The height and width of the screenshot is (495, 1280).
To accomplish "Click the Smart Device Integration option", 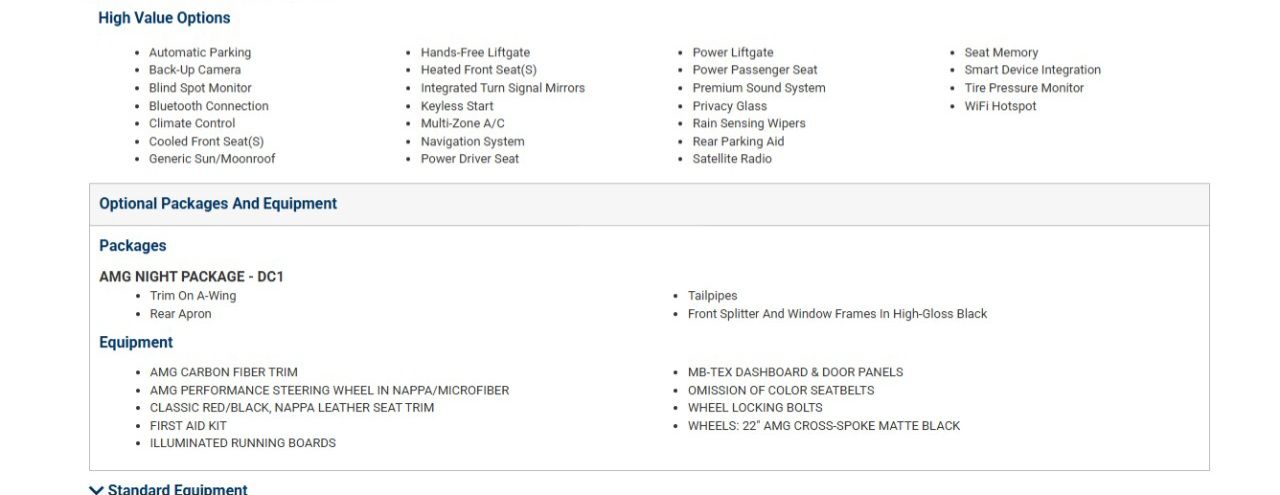I will coord(1032,70).
